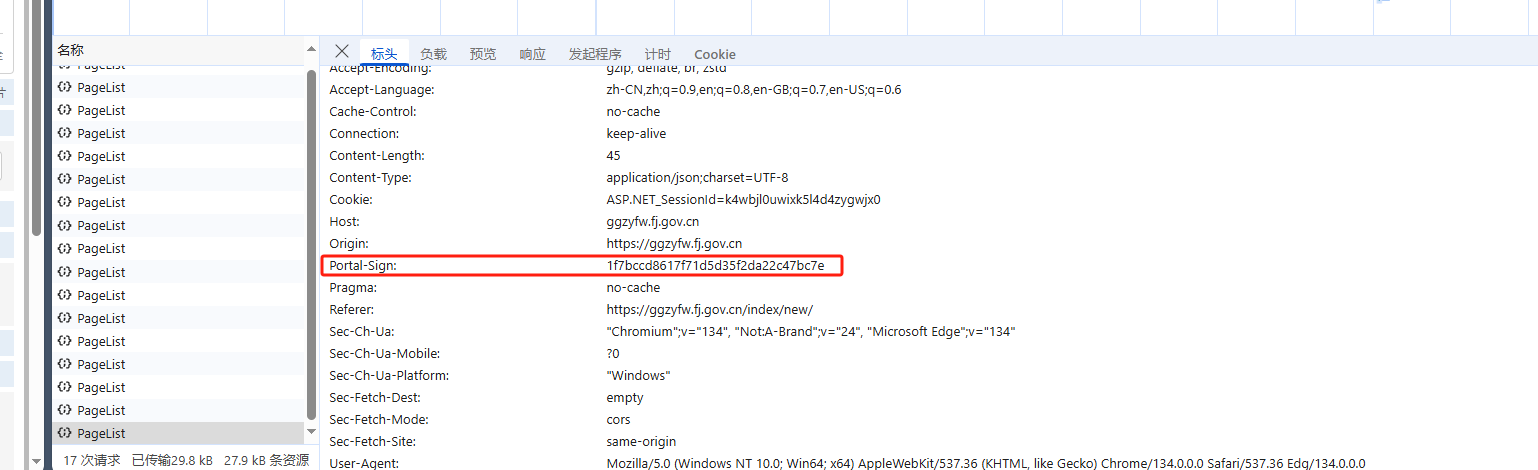Click the Connection header name

[364, 133]
